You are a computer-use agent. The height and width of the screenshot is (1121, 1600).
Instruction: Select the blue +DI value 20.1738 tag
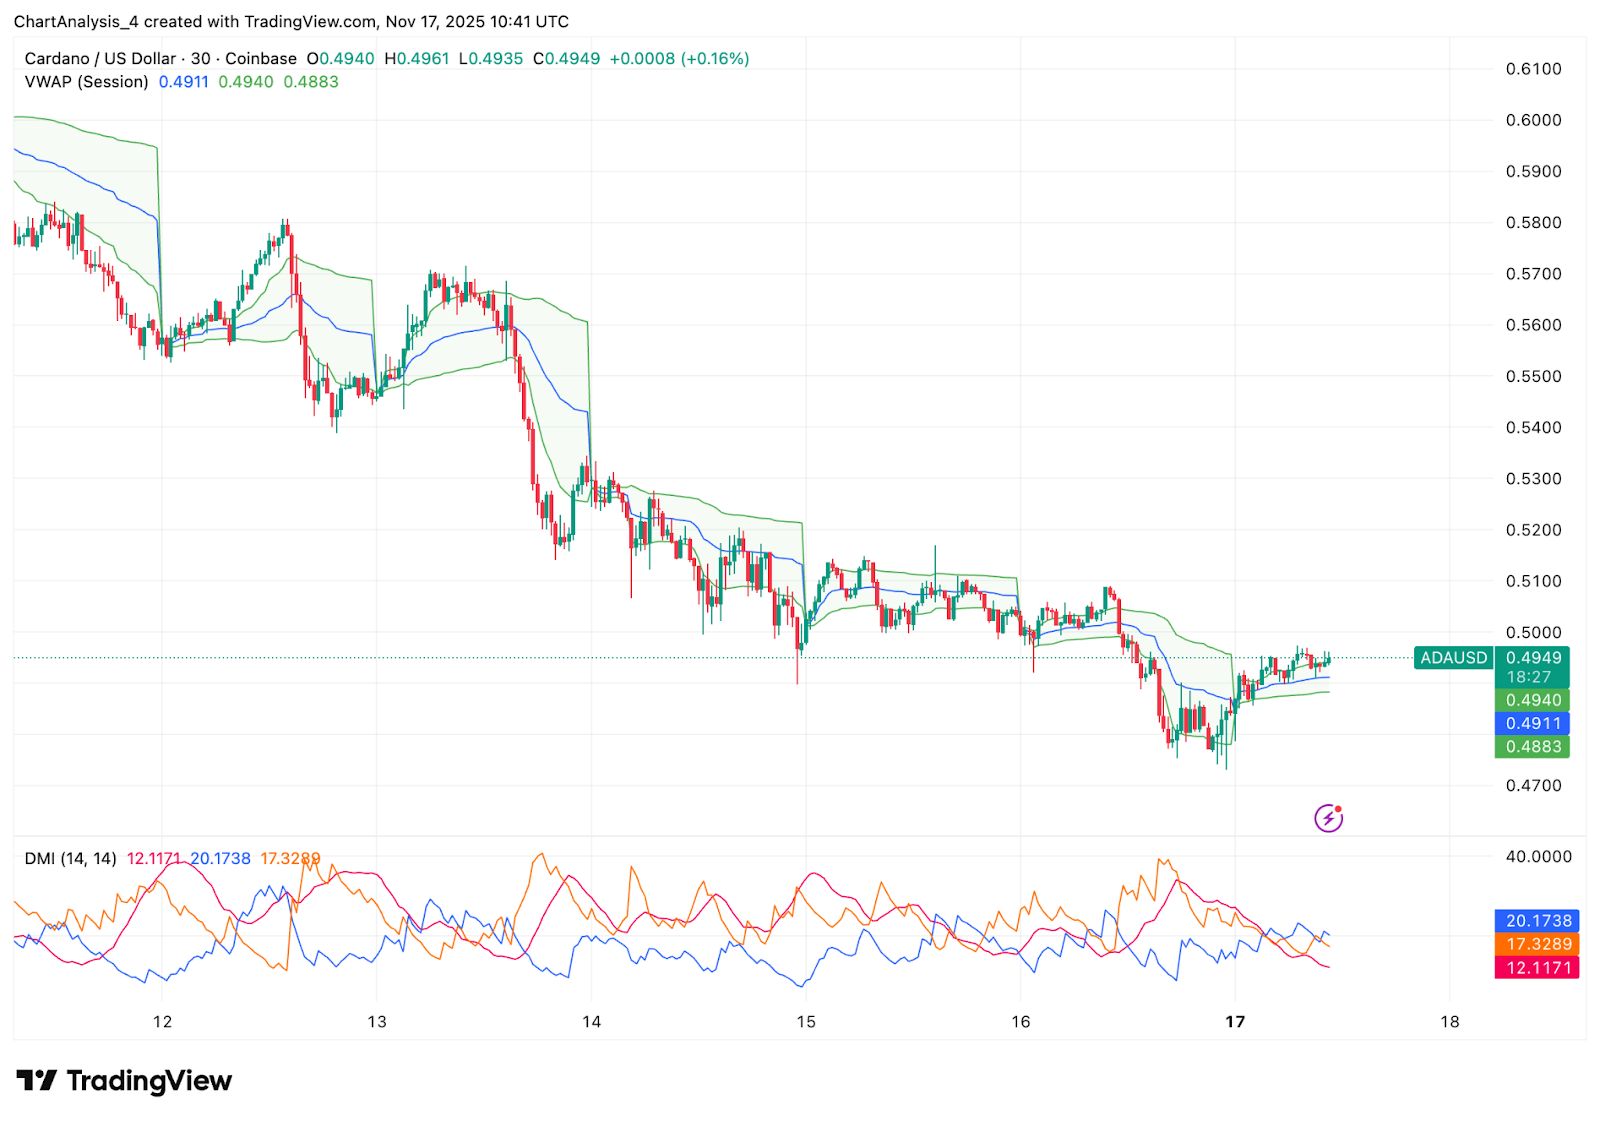tap(1535, 920)
